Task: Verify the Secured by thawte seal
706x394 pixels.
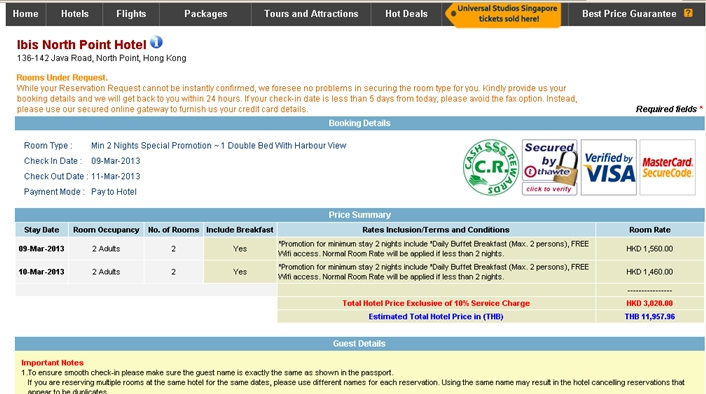Action: point(549,167)
